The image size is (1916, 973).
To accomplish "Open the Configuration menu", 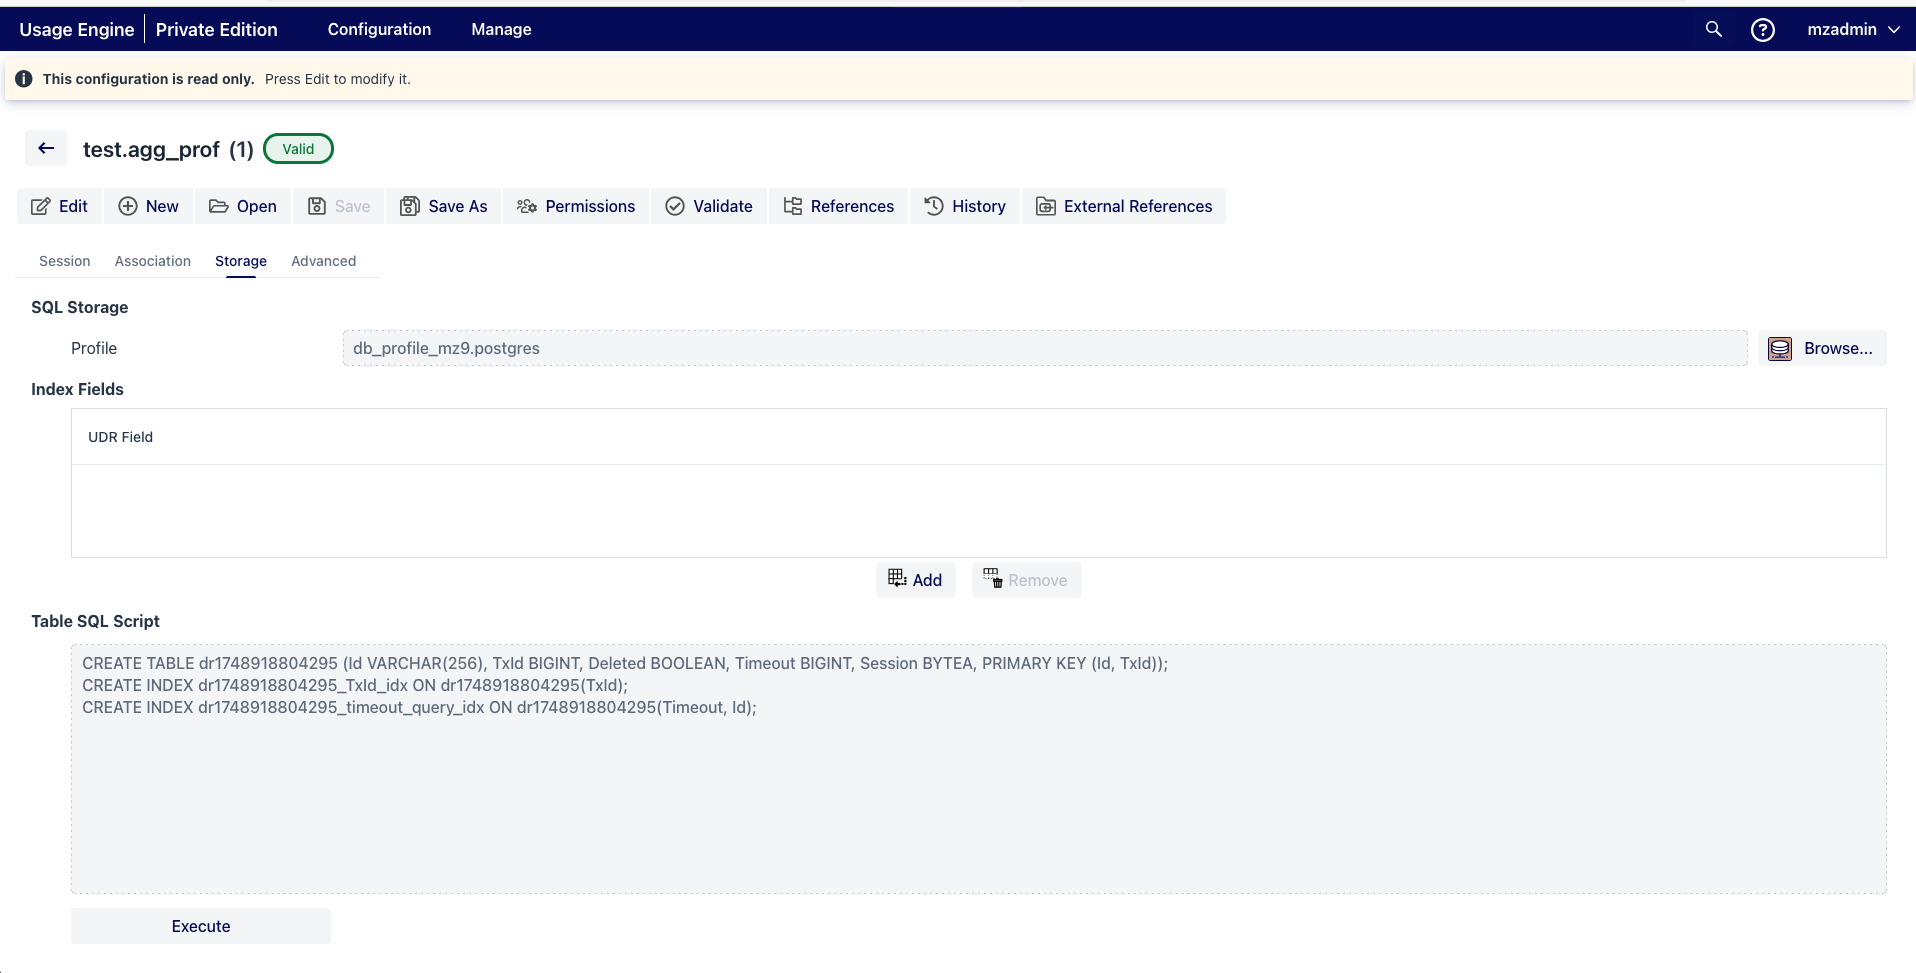I will pyautogui.click(x=378, y=30).
